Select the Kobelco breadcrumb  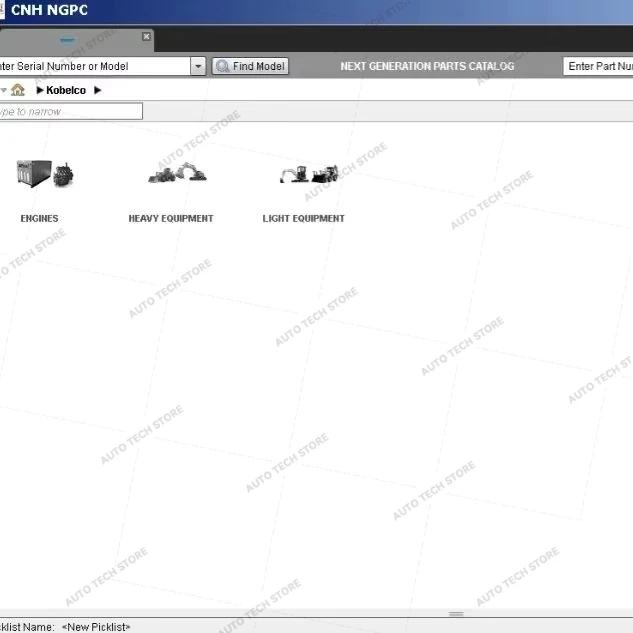(x=66, y=90)
